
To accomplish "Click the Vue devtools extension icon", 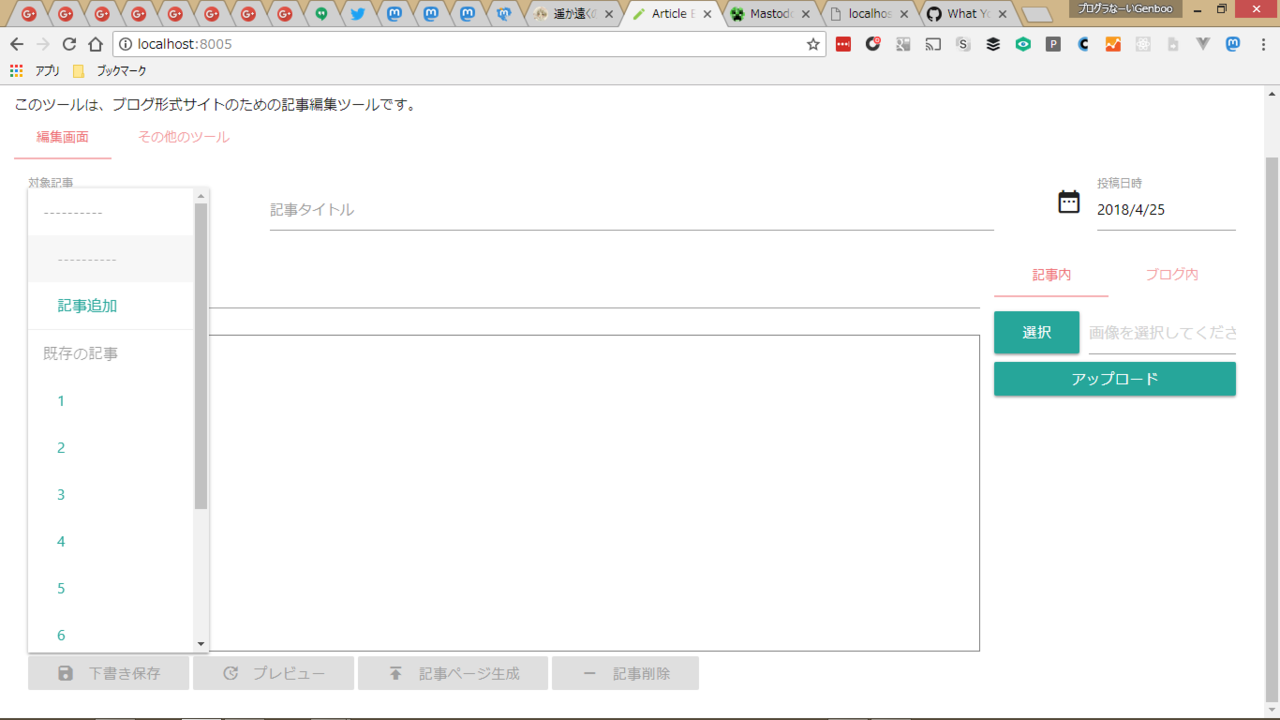I will pos(1203,44).
